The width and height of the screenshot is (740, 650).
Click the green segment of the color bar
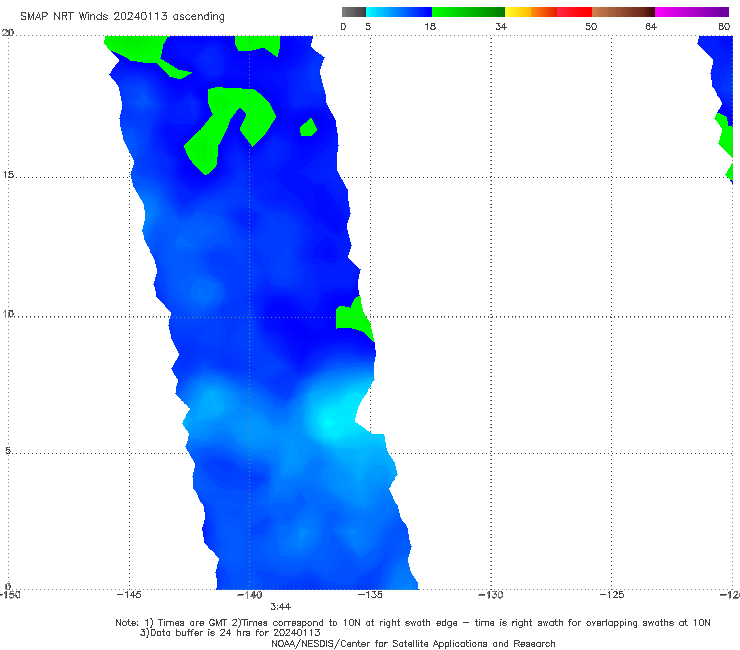click(x=468, y=12)
